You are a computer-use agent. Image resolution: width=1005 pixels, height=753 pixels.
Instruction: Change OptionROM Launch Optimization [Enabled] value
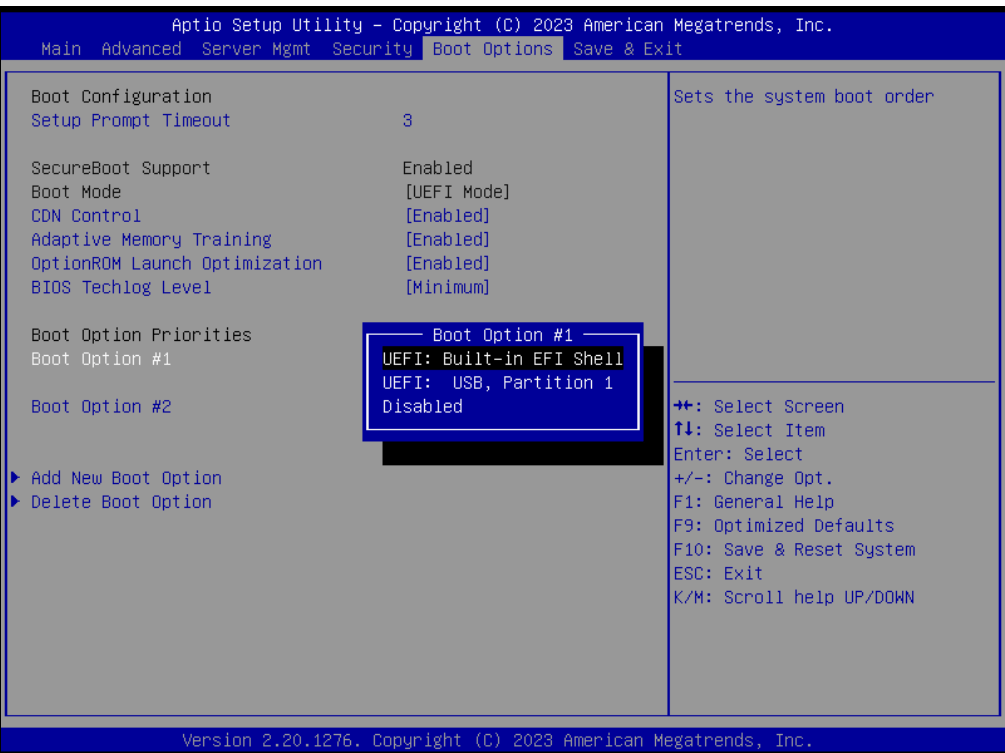pyautogui.click(x=447, y=263)
